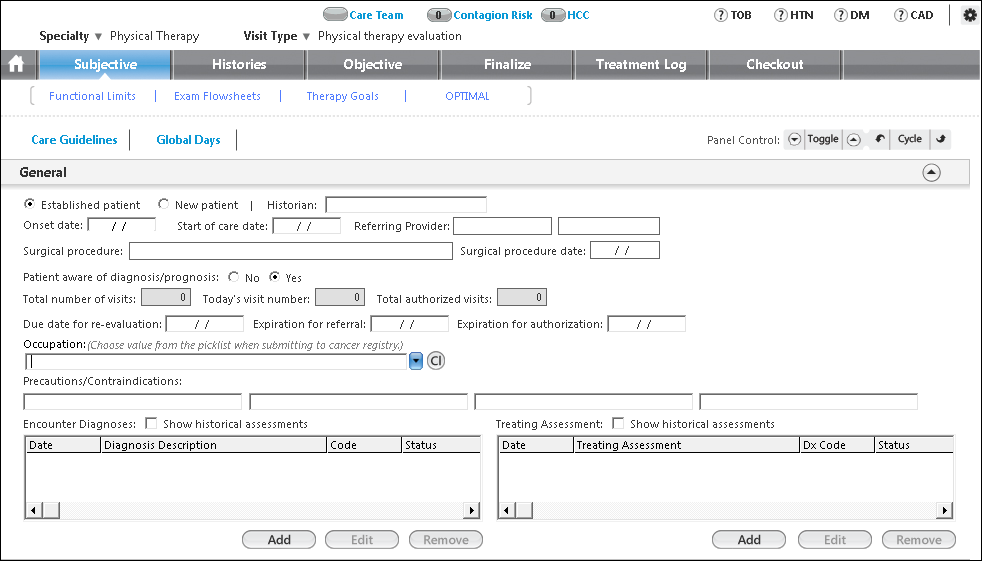The height and width of the screenshot is (561, 982).
Task: Open the Visit Type dropdown arrow
Action: pos(306,36)
